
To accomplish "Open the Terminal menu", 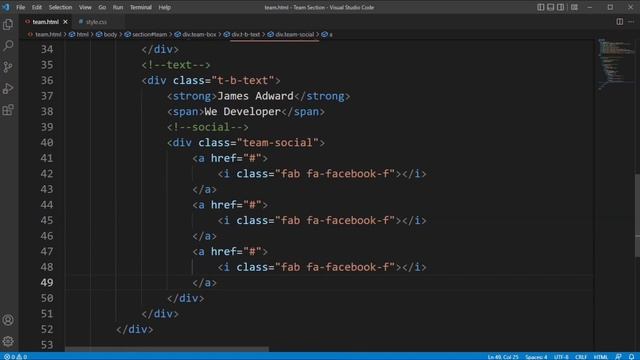I will pyautogui.click(x=141, y=7).
